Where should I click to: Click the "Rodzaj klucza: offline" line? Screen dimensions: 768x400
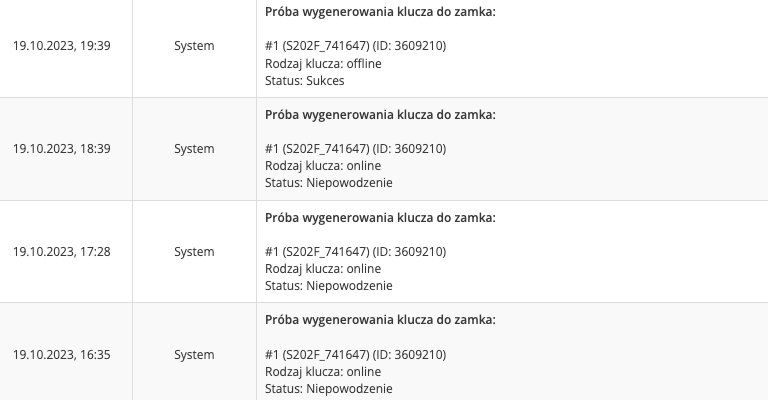[323, 63]
